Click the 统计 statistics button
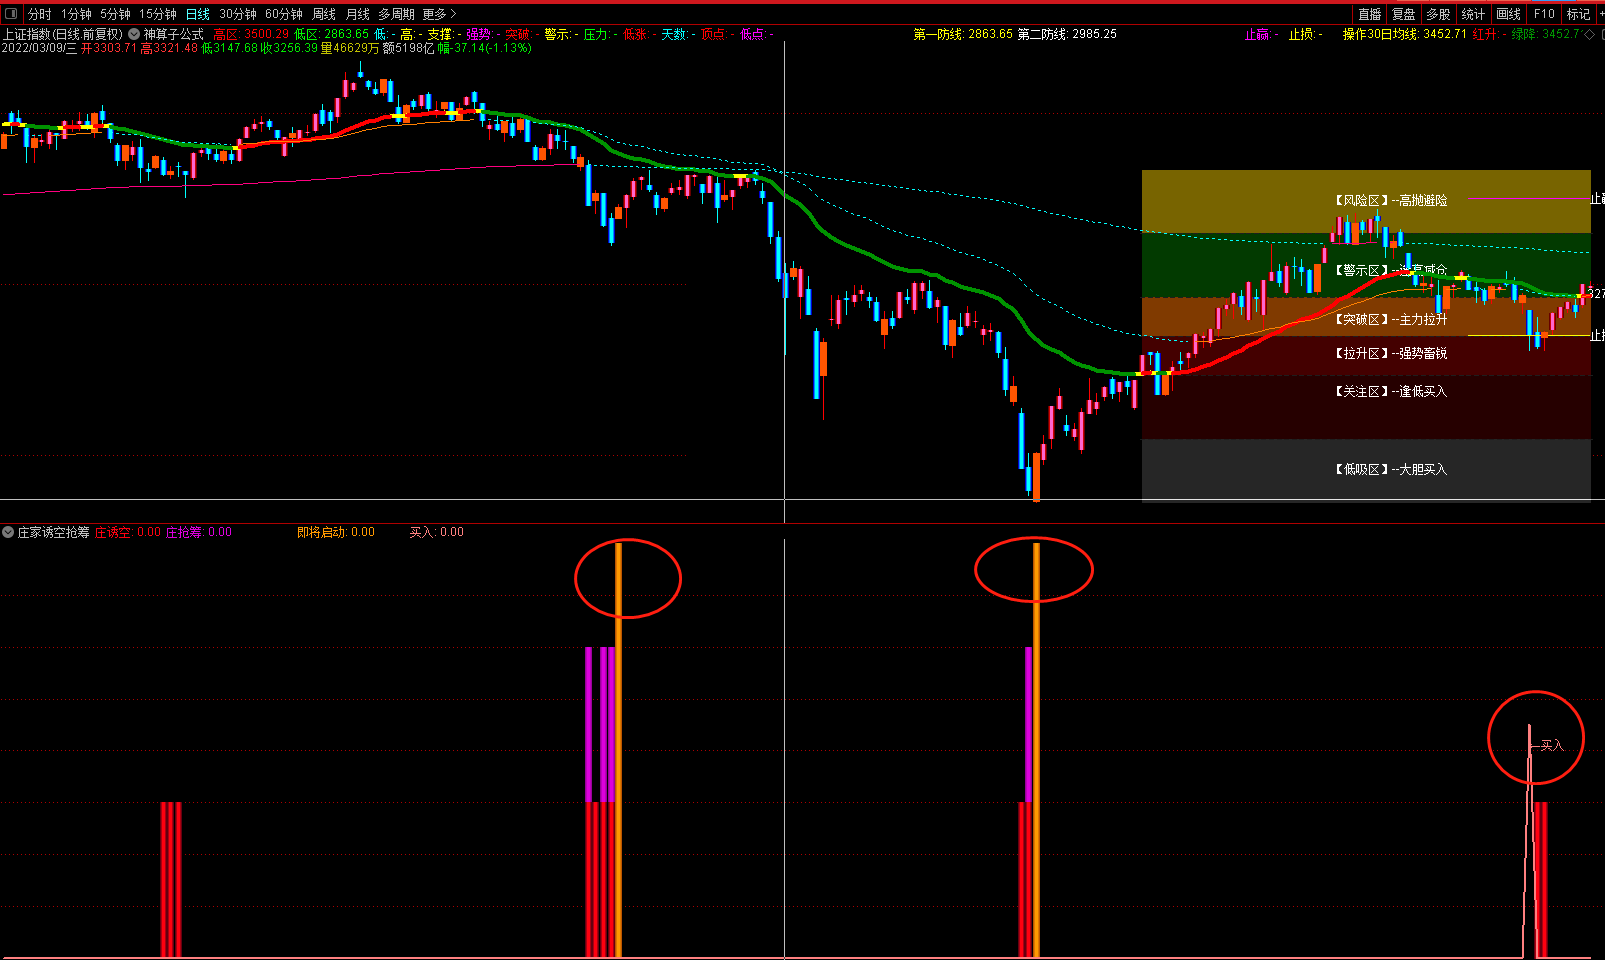 1473,14
